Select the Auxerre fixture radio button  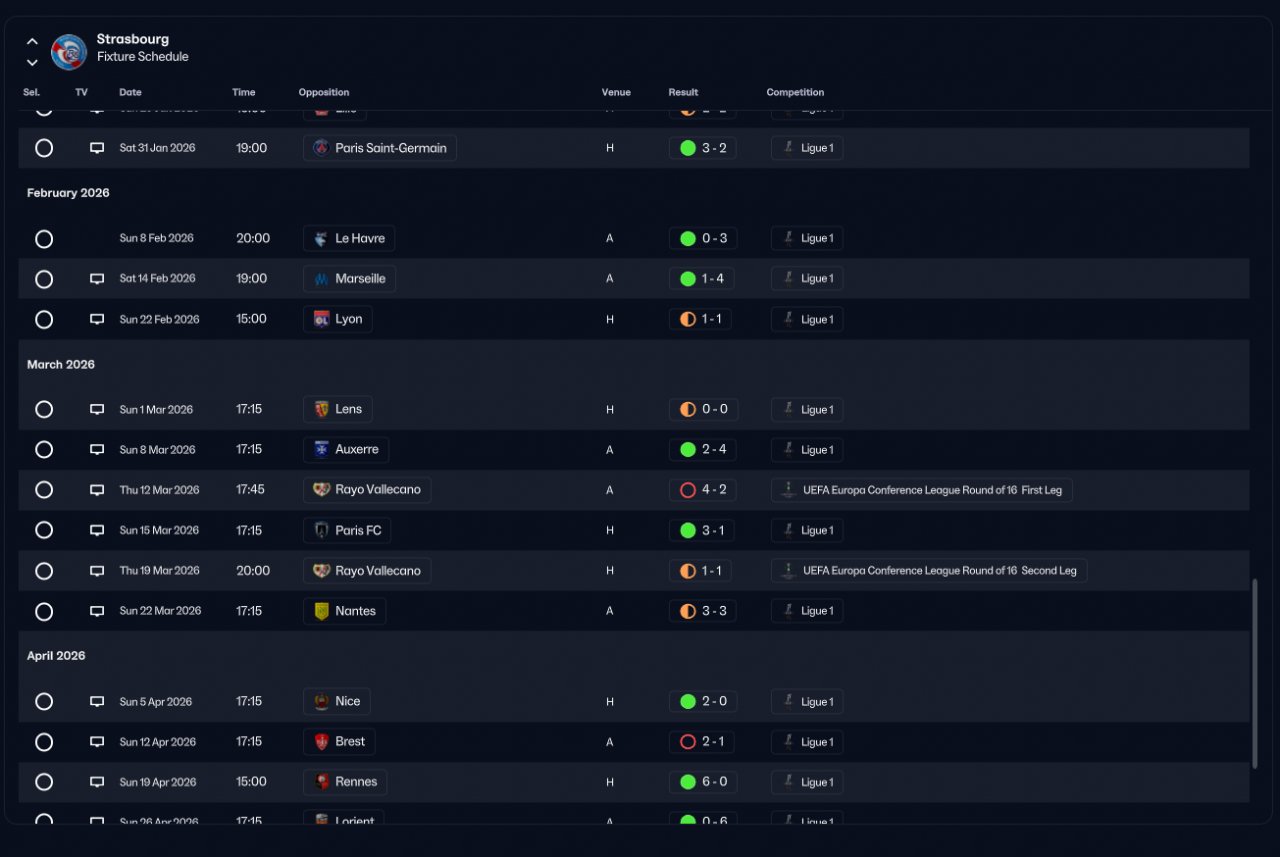click(x=44, y=450)
